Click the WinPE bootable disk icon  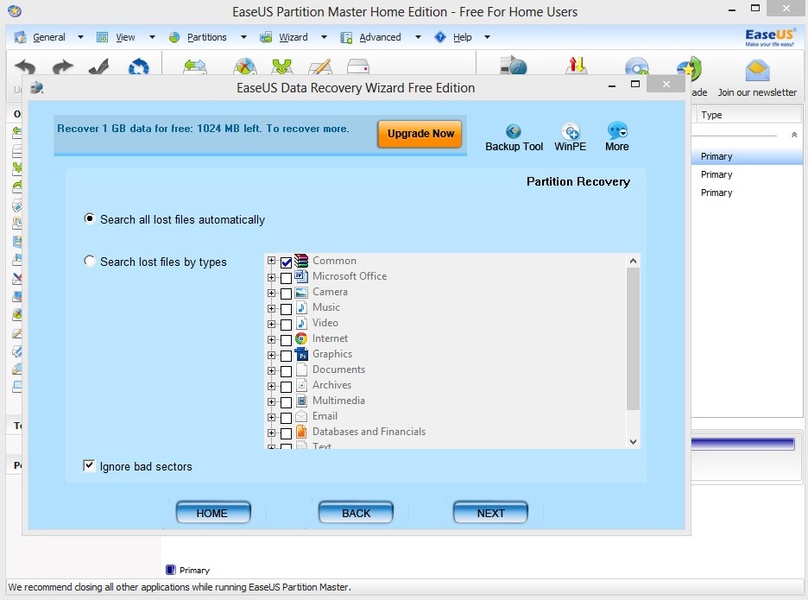pyautogui.click(x=570, y=132)
